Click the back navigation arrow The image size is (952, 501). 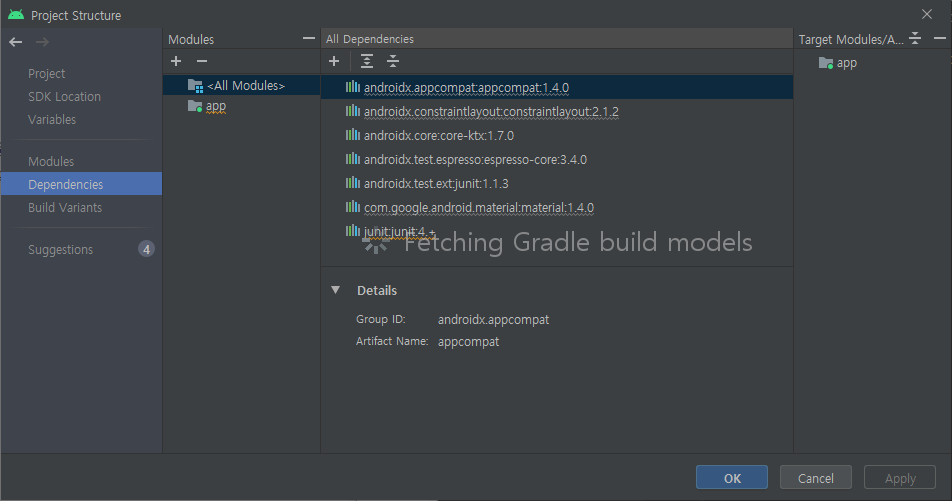point(16,42)
